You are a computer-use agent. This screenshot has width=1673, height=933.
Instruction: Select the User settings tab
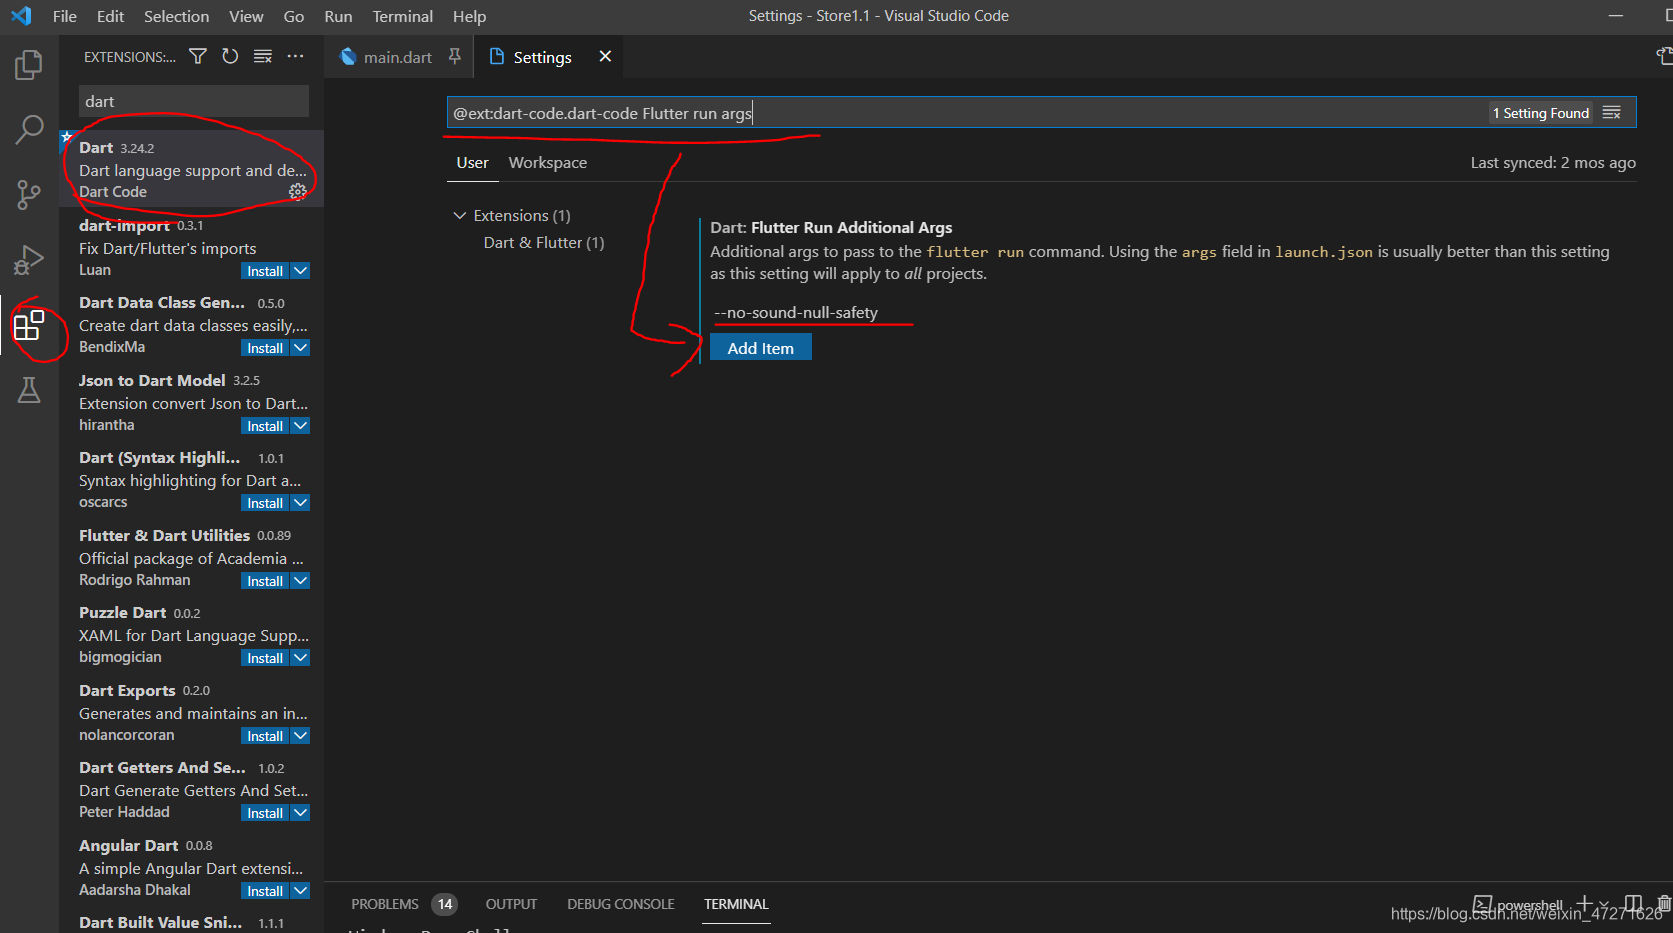(472, 162)
